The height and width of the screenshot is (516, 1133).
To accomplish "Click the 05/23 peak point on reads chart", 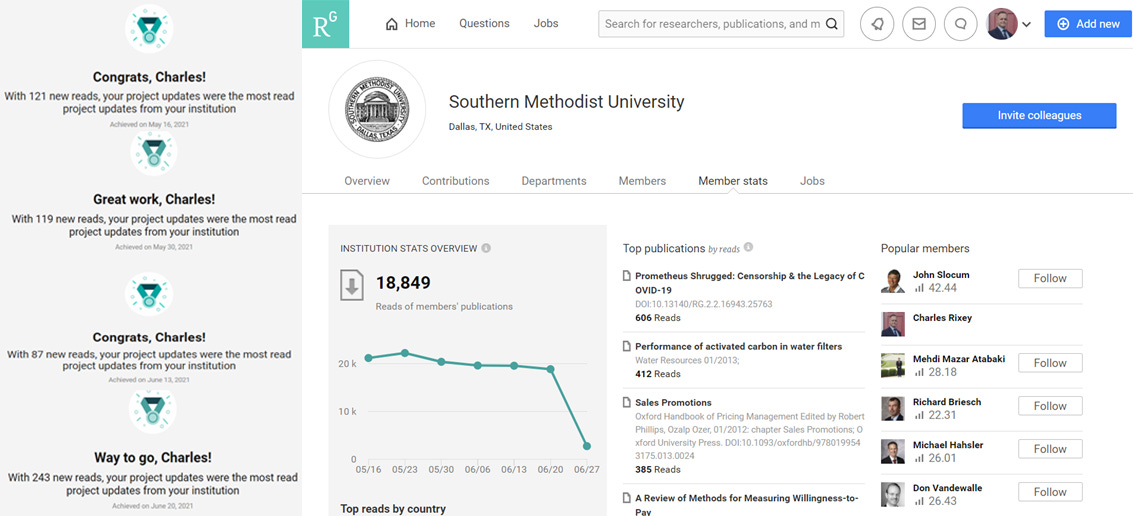I will click(405, 353).
